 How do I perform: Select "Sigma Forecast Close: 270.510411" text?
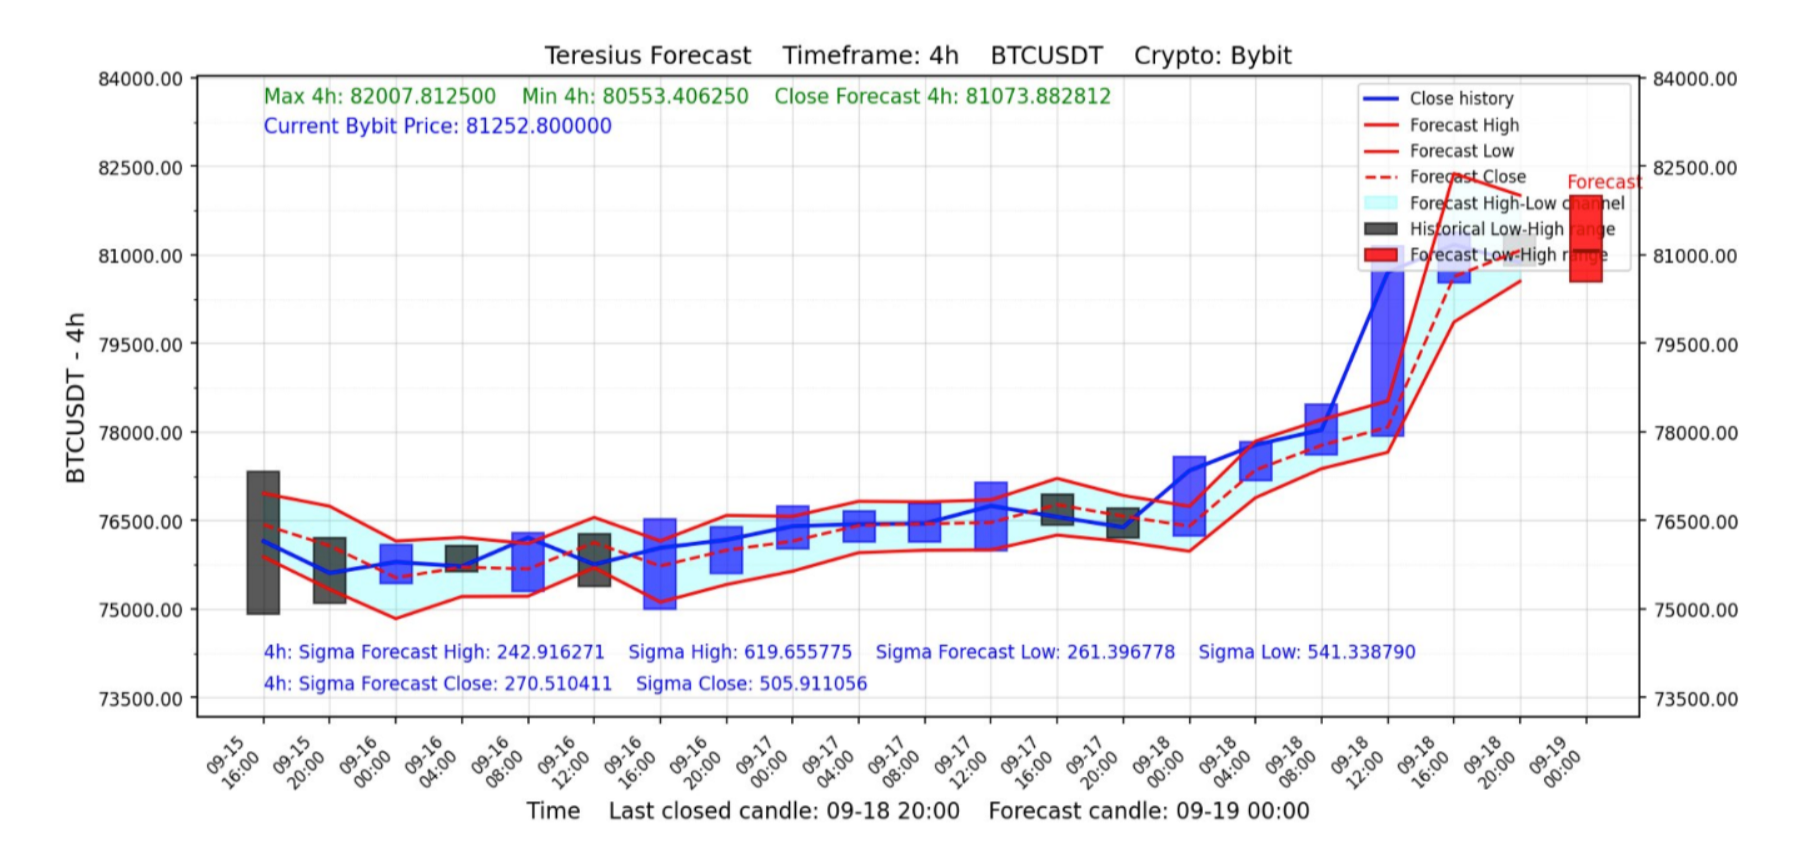coord(455,684)
